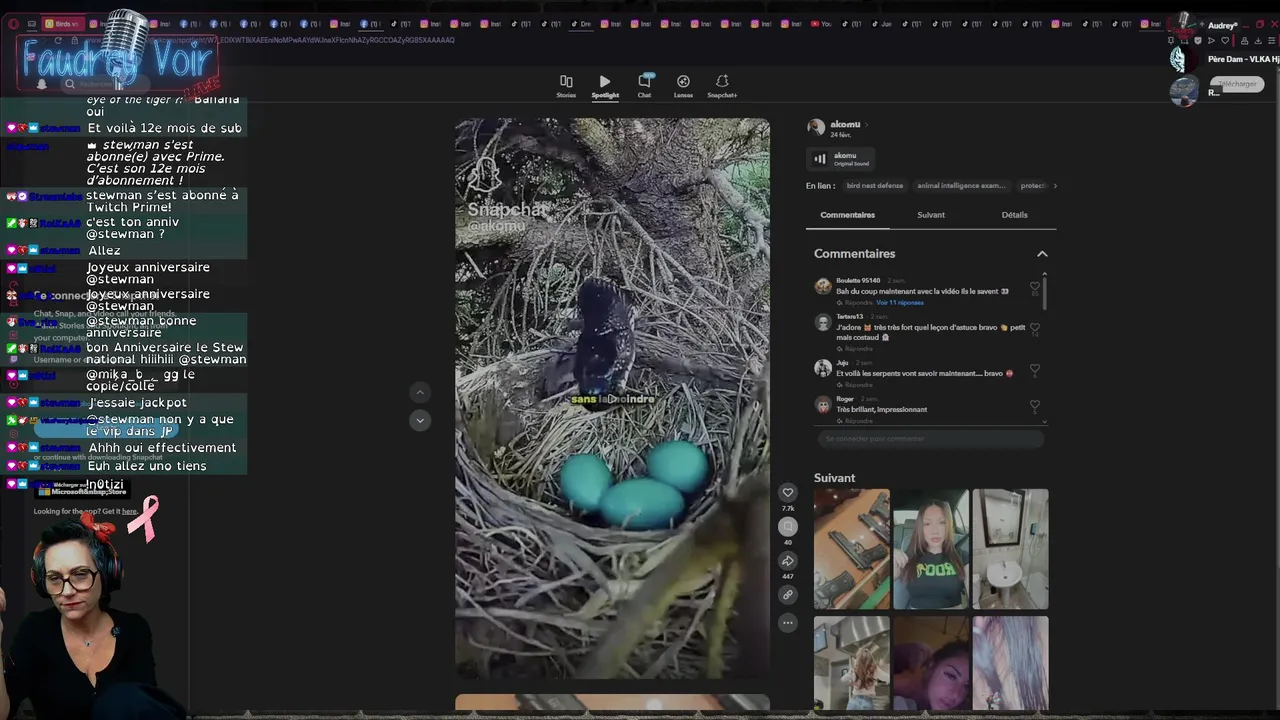Open the Lenses icon
The image size is (1280, 720).
(683, 82)
